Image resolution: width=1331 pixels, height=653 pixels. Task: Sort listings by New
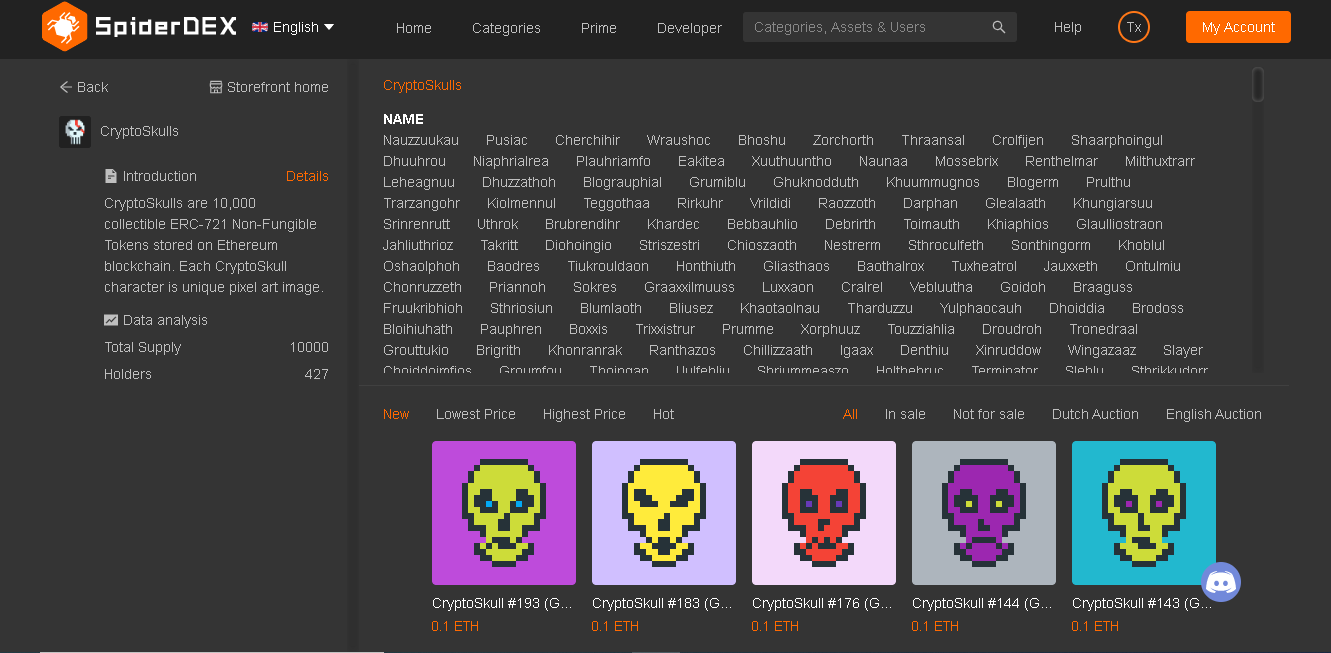[x=396, y=414]
